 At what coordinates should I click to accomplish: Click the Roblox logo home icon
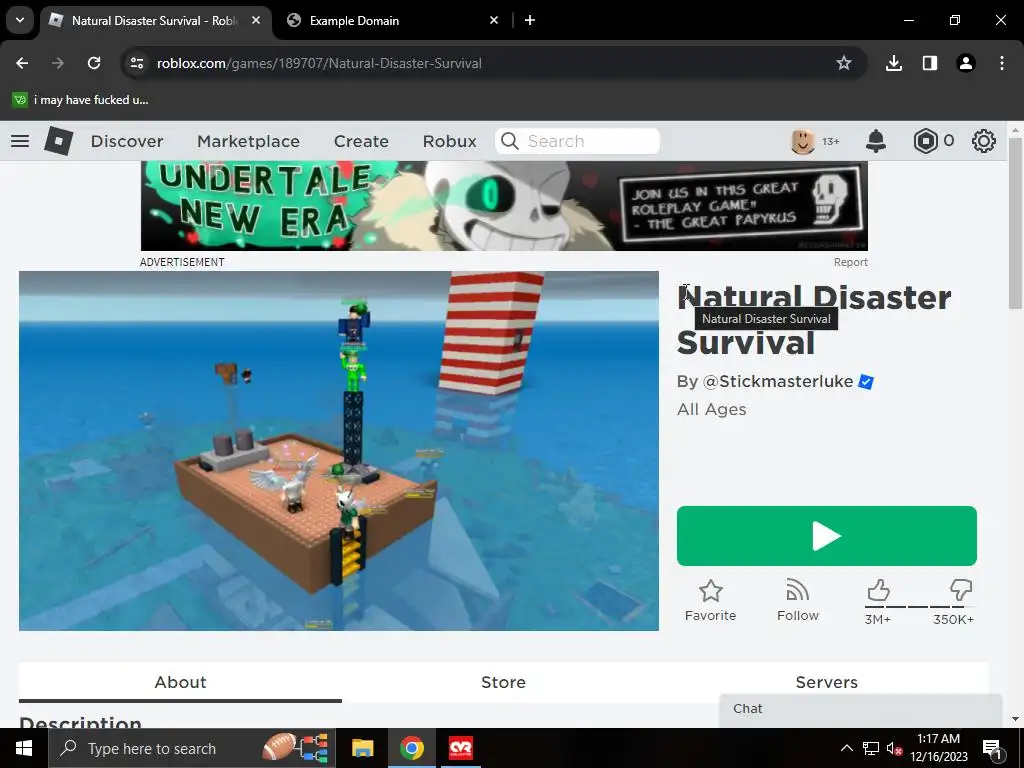point(58,141)
